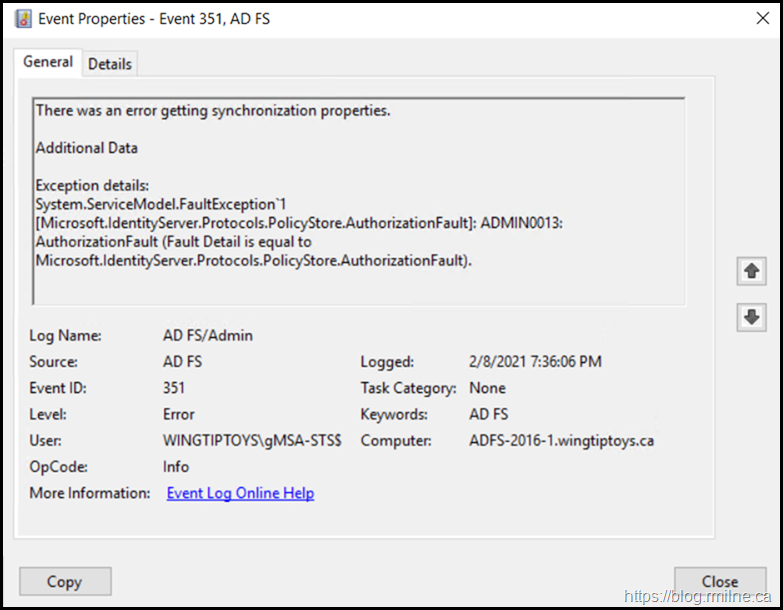783x610 pixels.
Task: Click the up arrow for previous event
Action: point(751,270)
